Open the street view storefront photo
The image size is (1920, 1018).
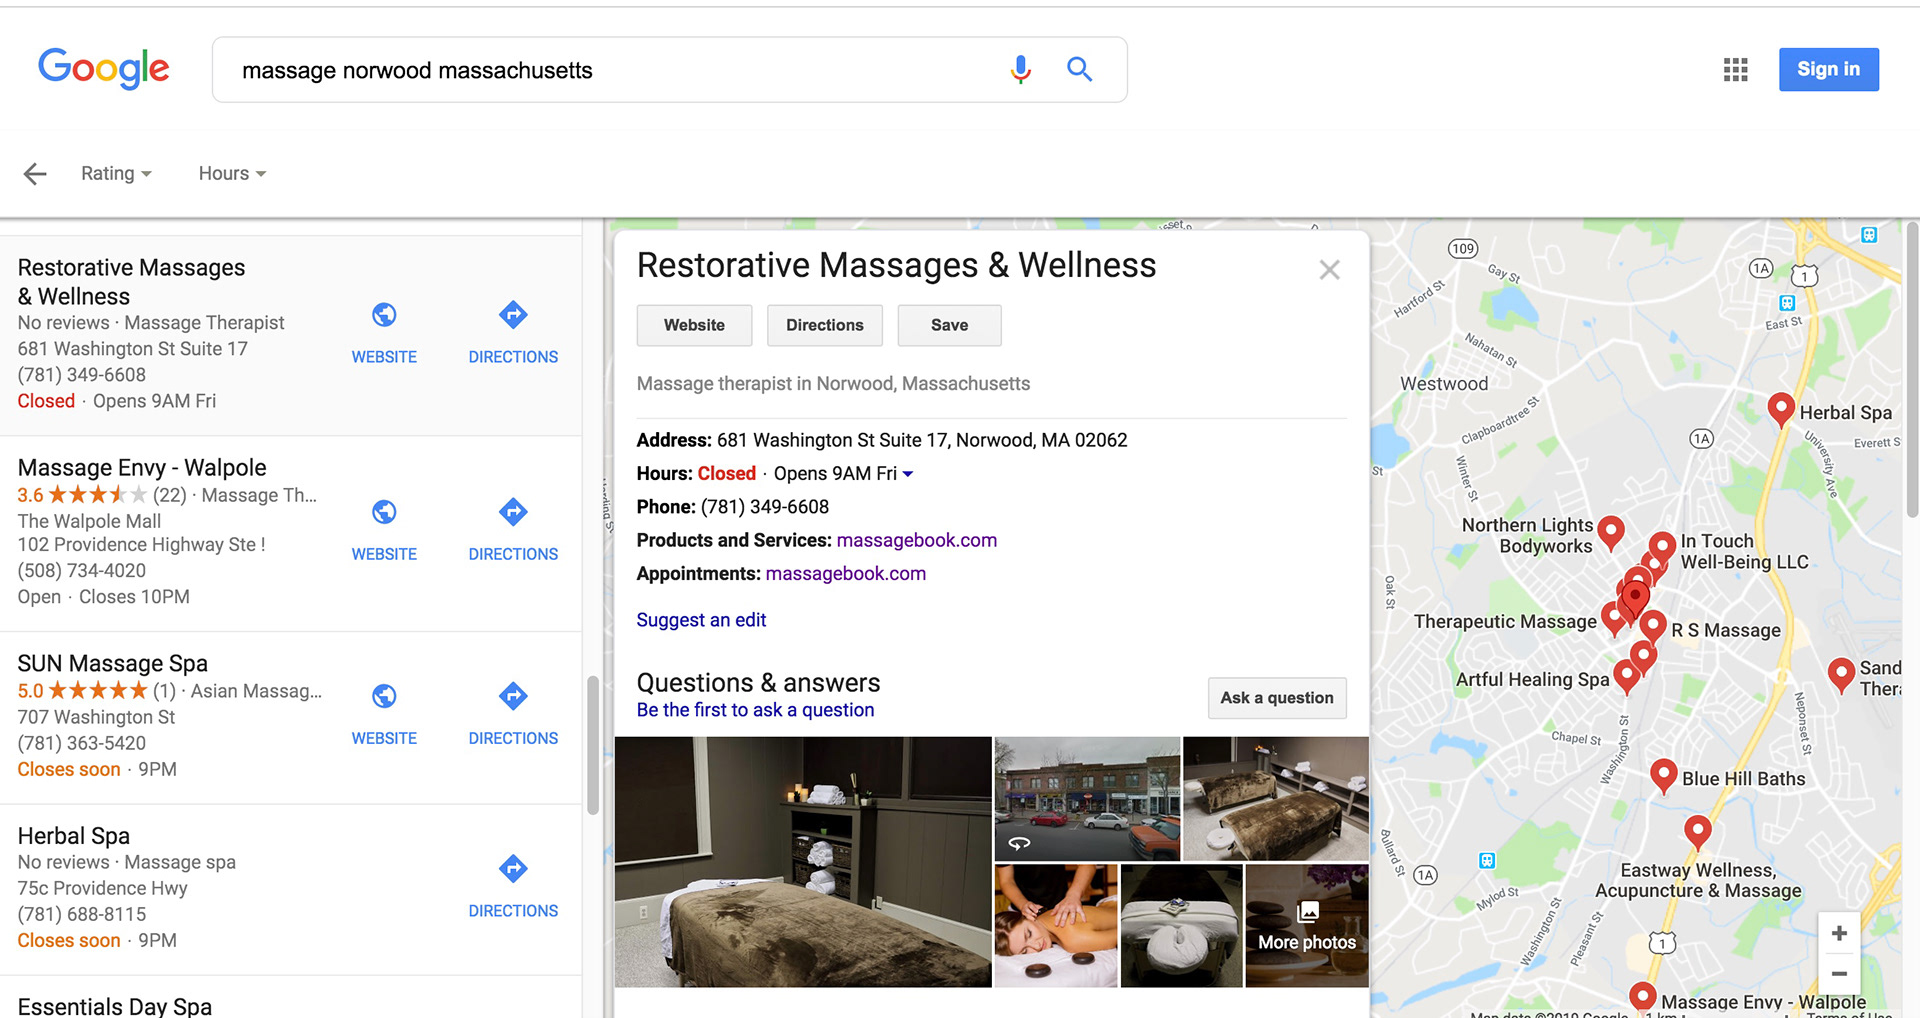point(1087,799)
